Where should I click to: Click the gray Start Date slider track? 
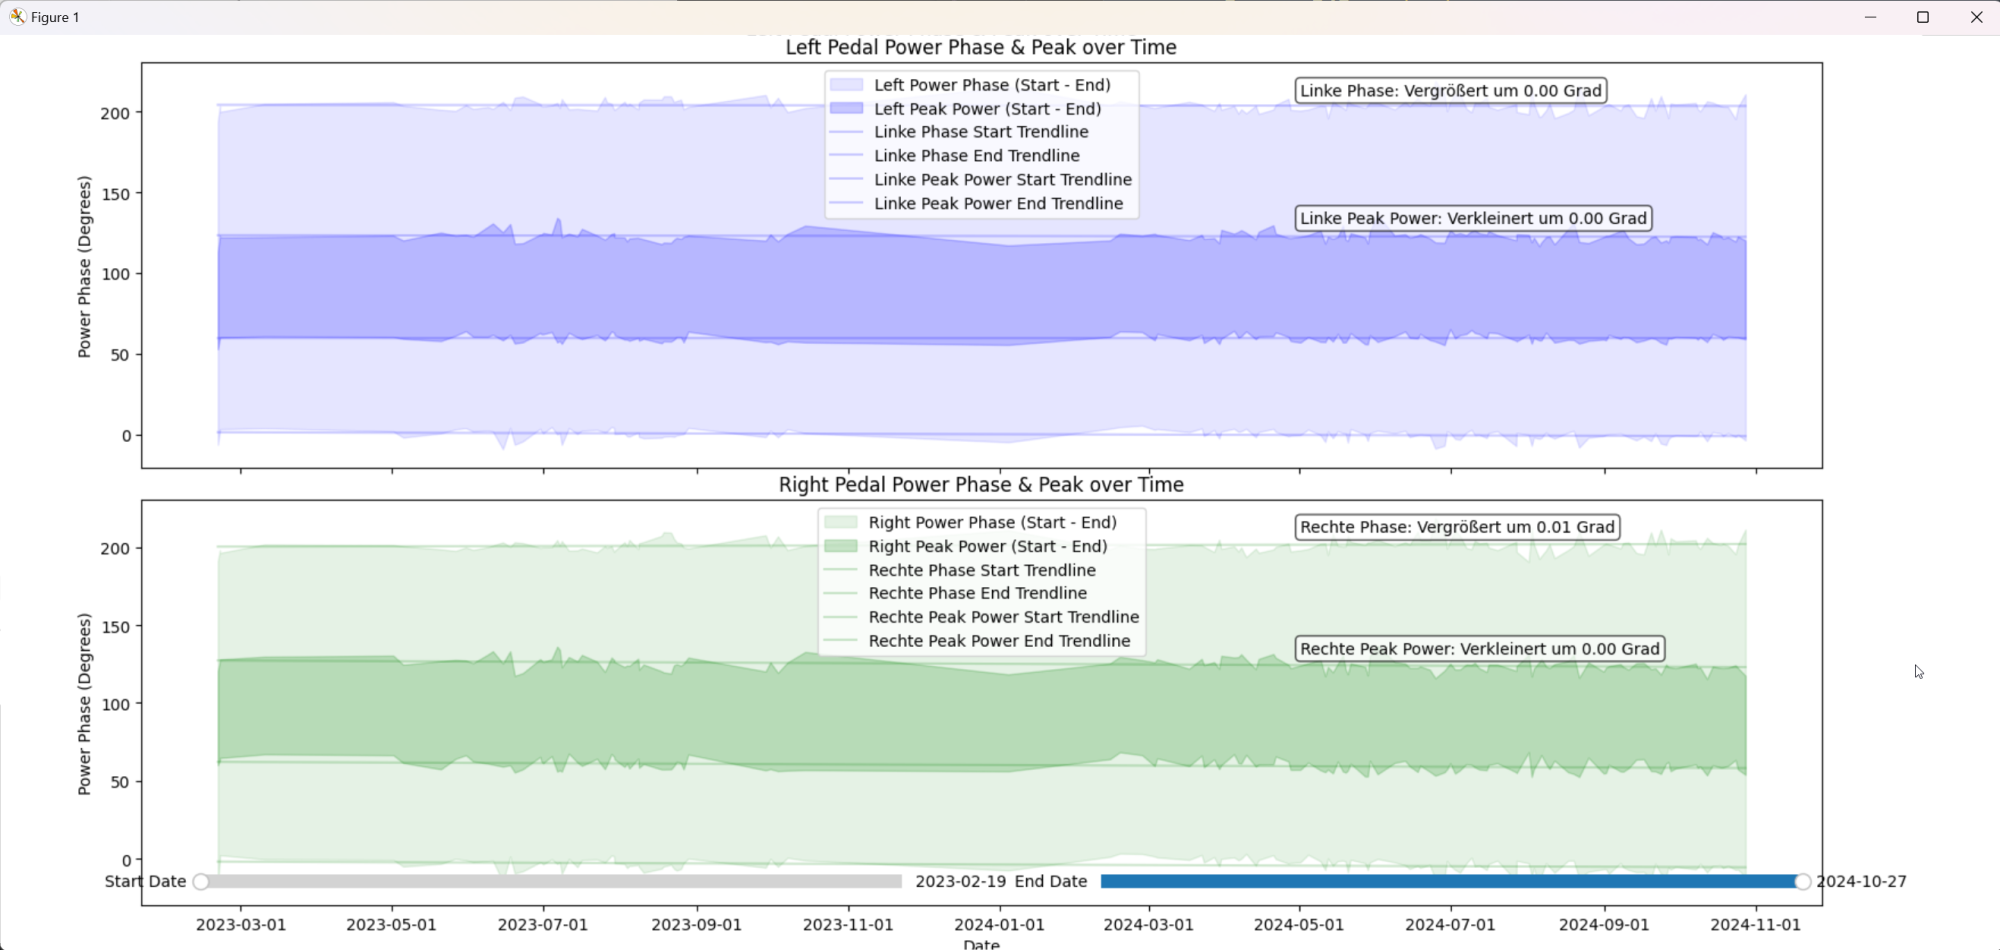[x=551, y=882]
